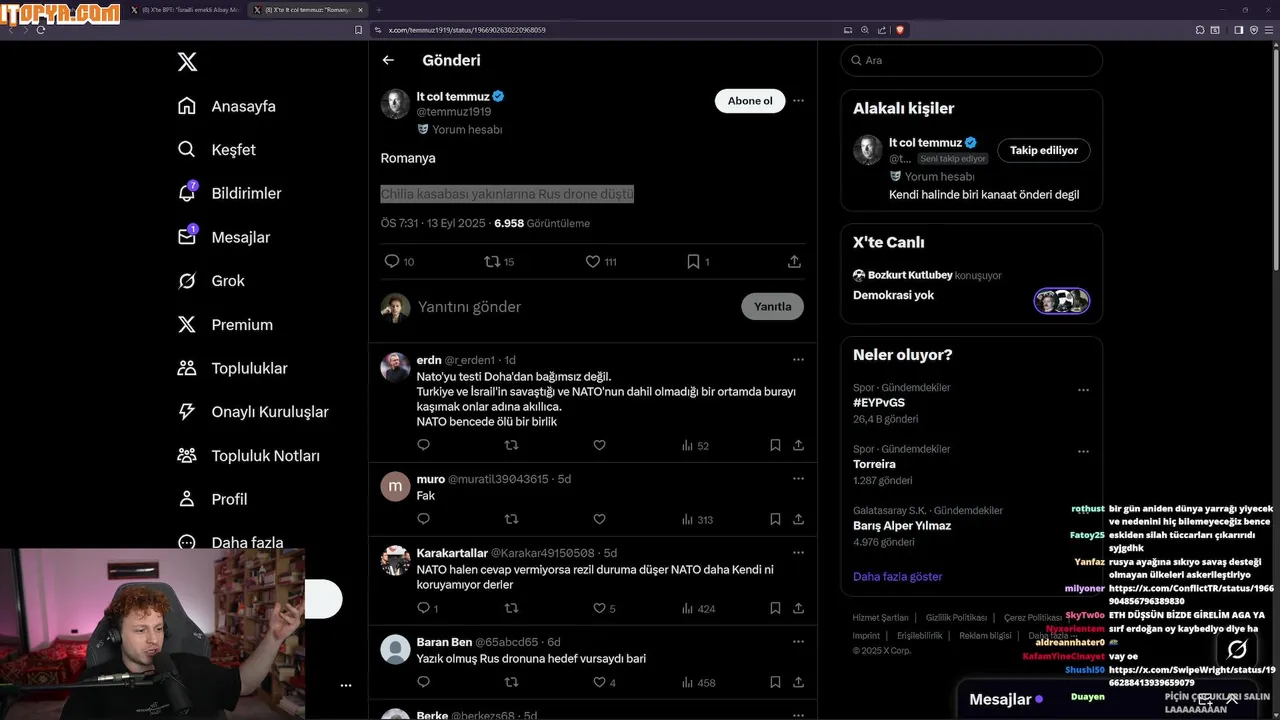Like muro's comment

click(599, 519)
